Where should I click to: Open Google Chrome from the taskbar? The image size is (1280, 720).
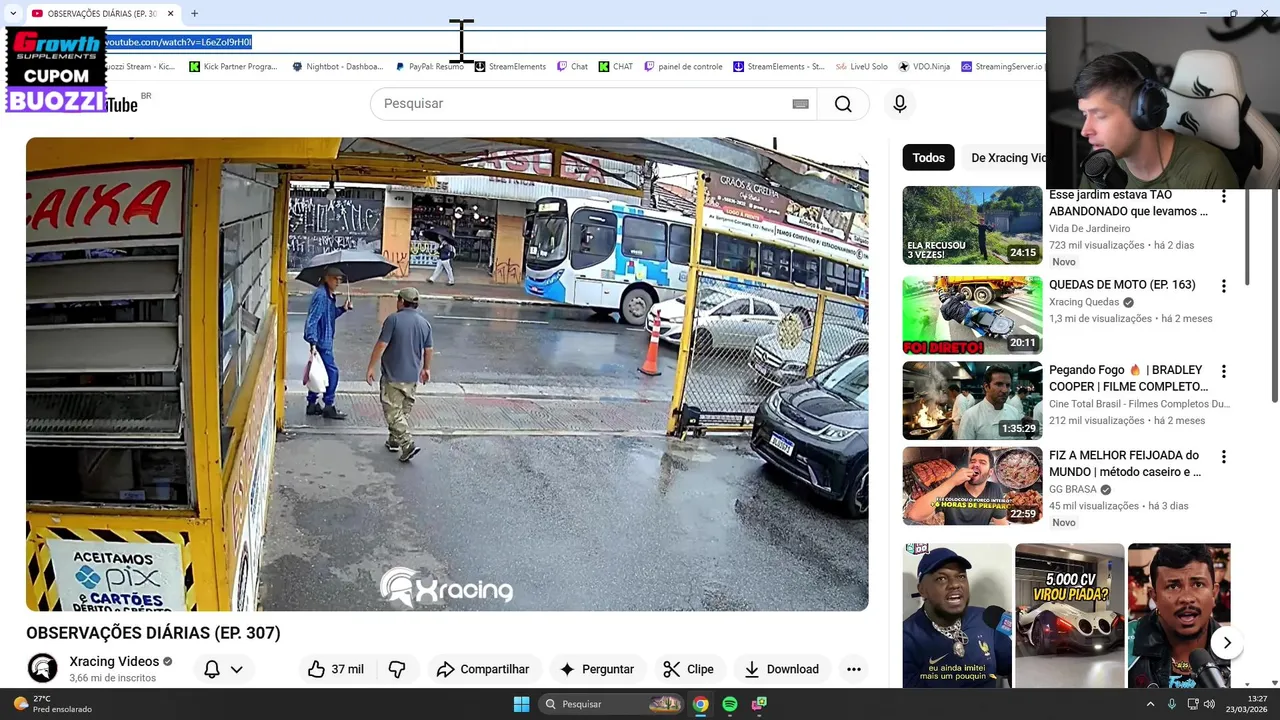pos(701,704)
